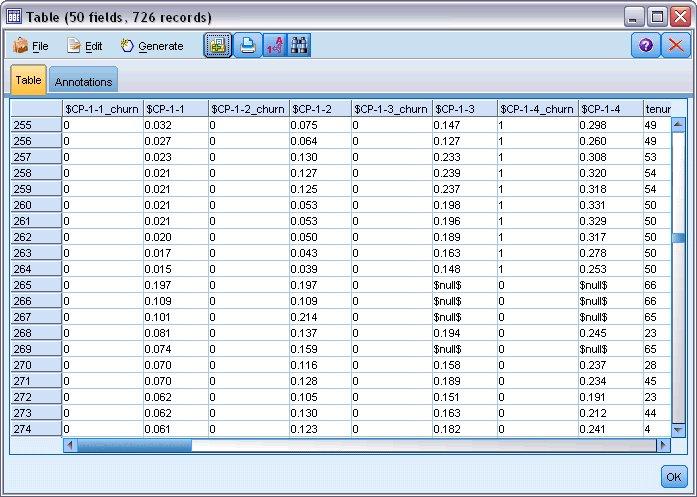Click the tenure column header
Image resolution: width=697 pixels, height=497 pixels.
[x=657, y=109]
